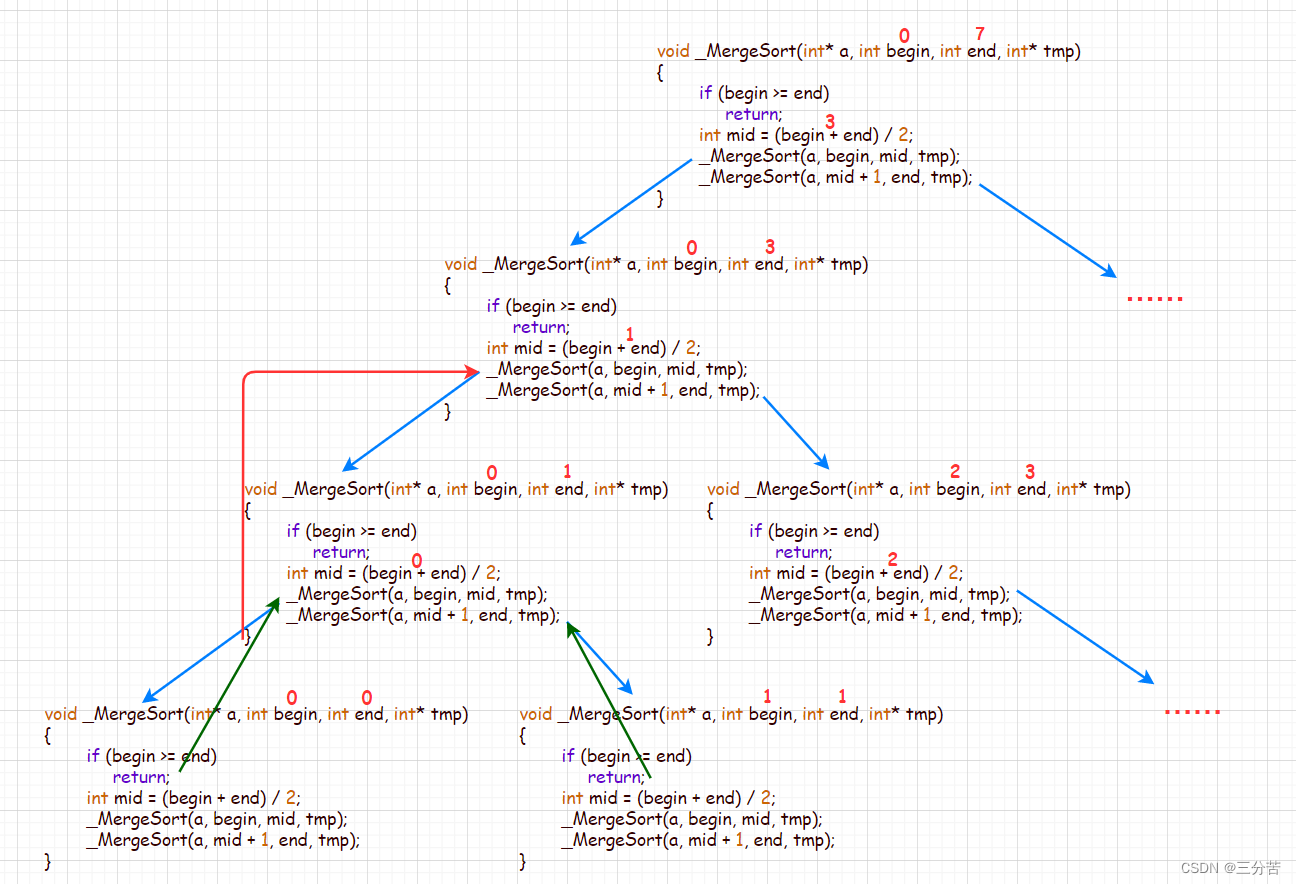Click the _MergeSort signature annotated 0 and 1
The width and height of the screenshot is (1296, 884).
457,489
